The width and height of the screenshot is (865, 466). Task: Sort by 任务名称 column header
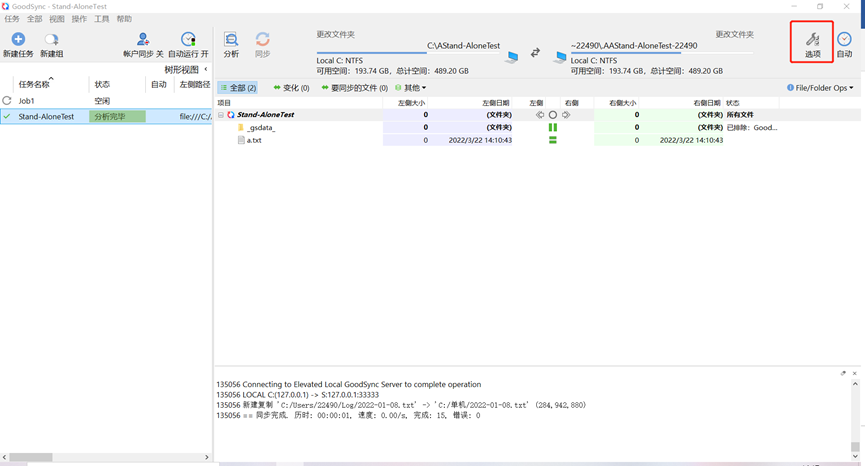point(34,84)
